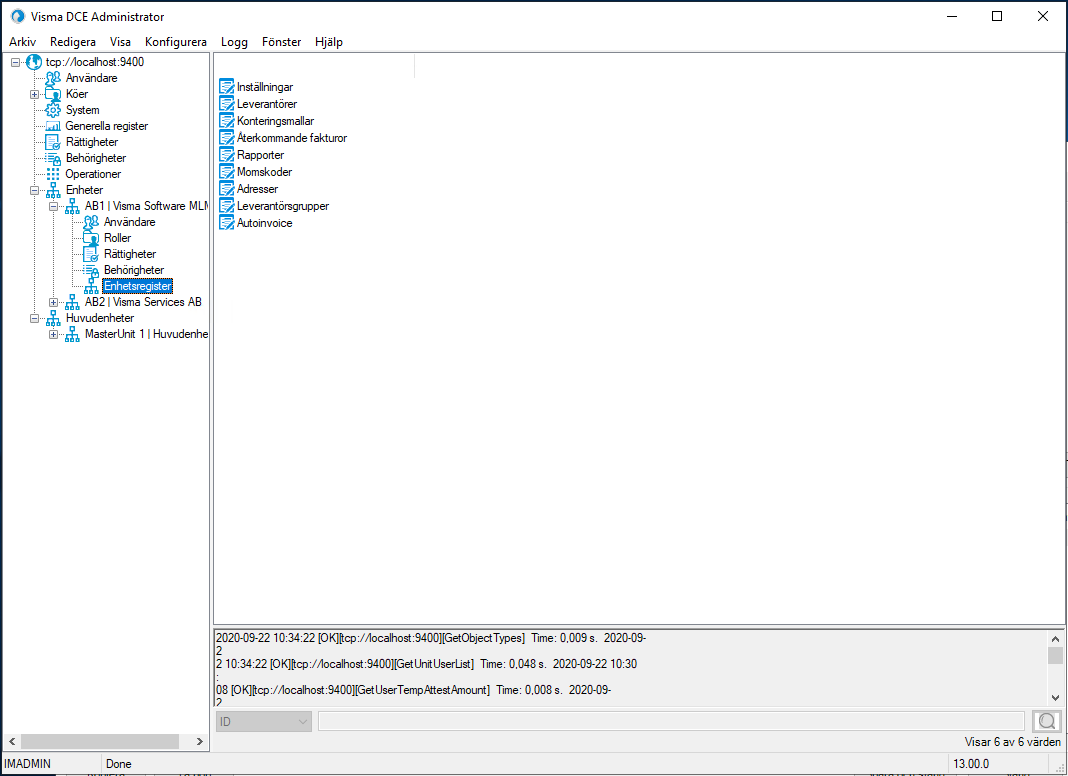Open Inställningar in the Enhetsregister panel
The height and width of the screenshot is (776, 1068).
264,87
